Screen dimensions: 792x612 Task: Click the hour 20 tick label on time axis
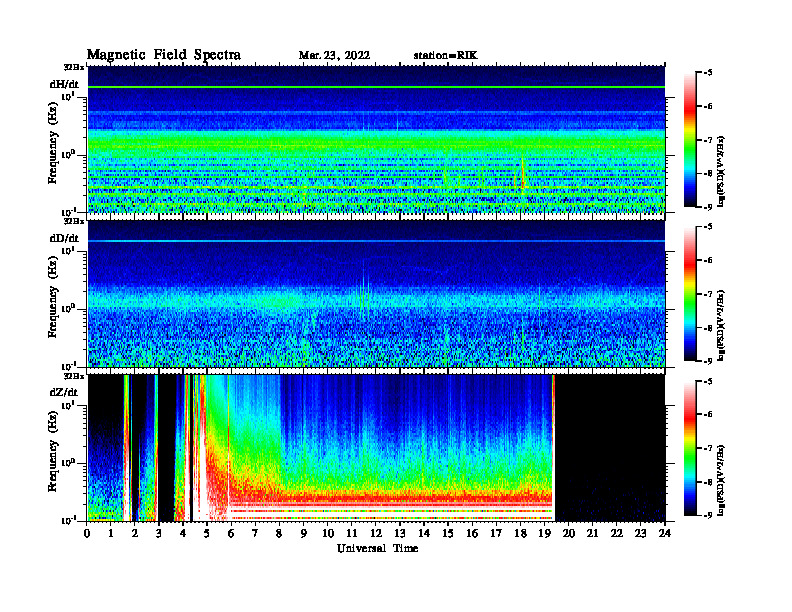pyautogui.click(x=568, y=533)
